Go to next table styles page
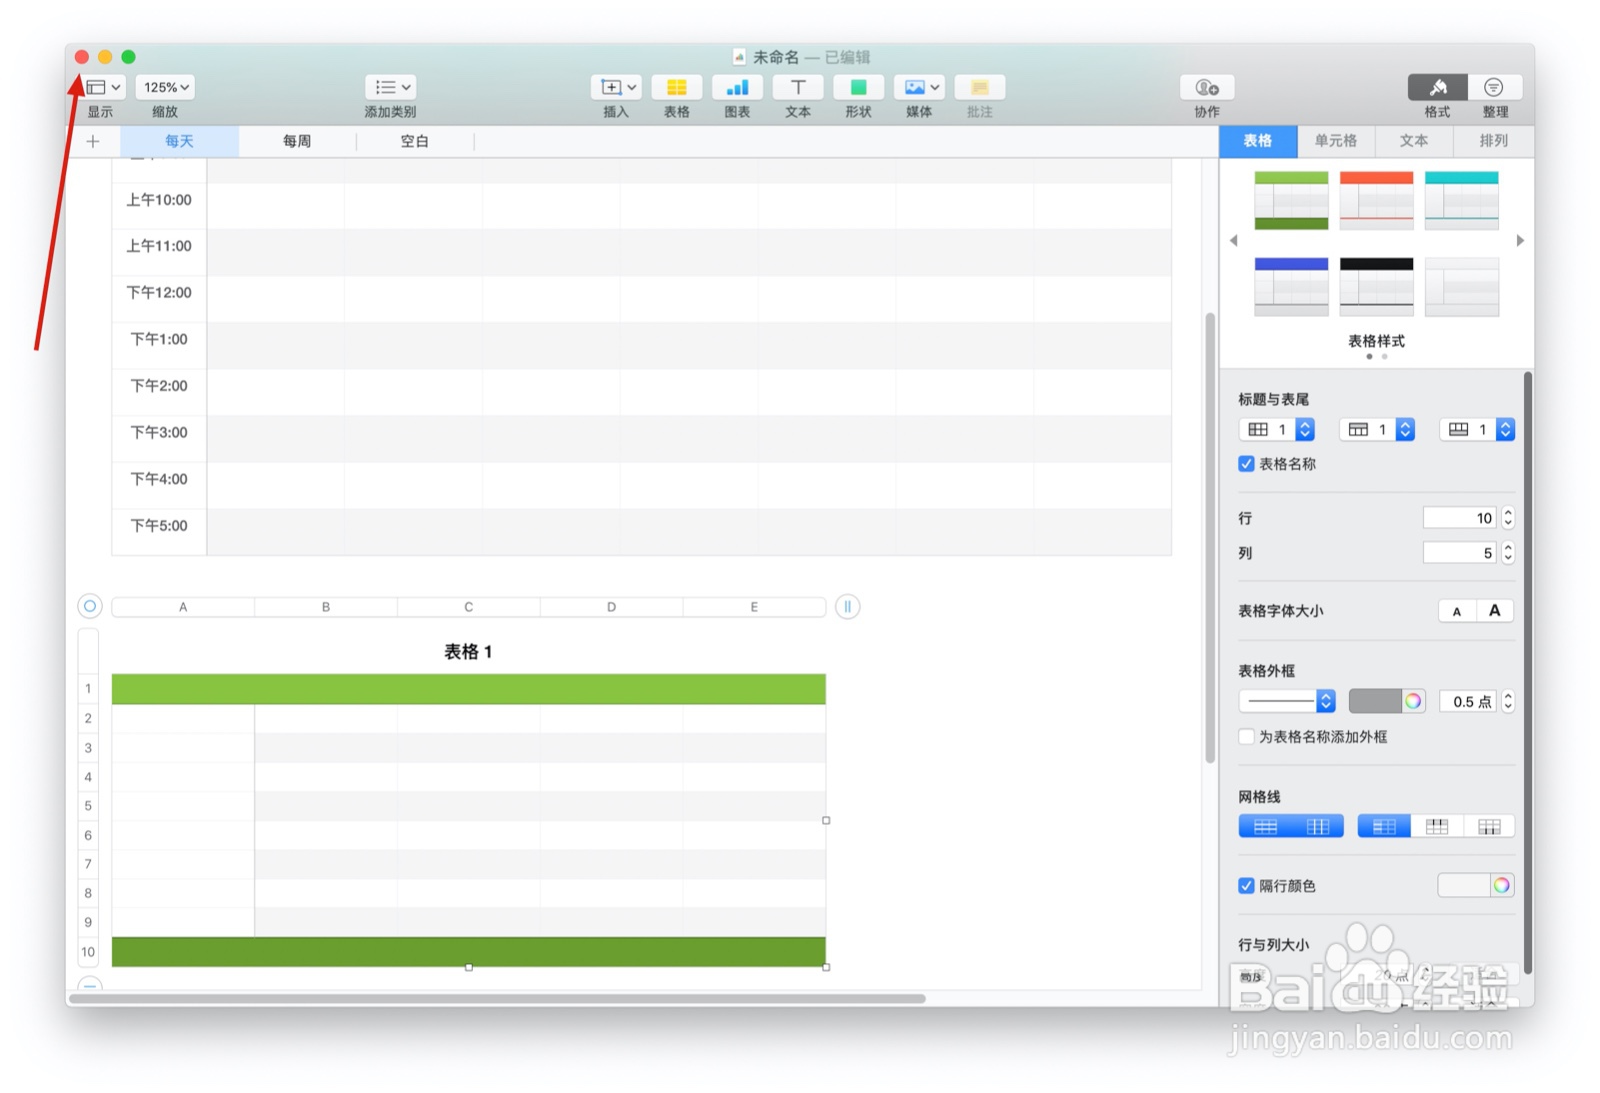 point(1520,240)
